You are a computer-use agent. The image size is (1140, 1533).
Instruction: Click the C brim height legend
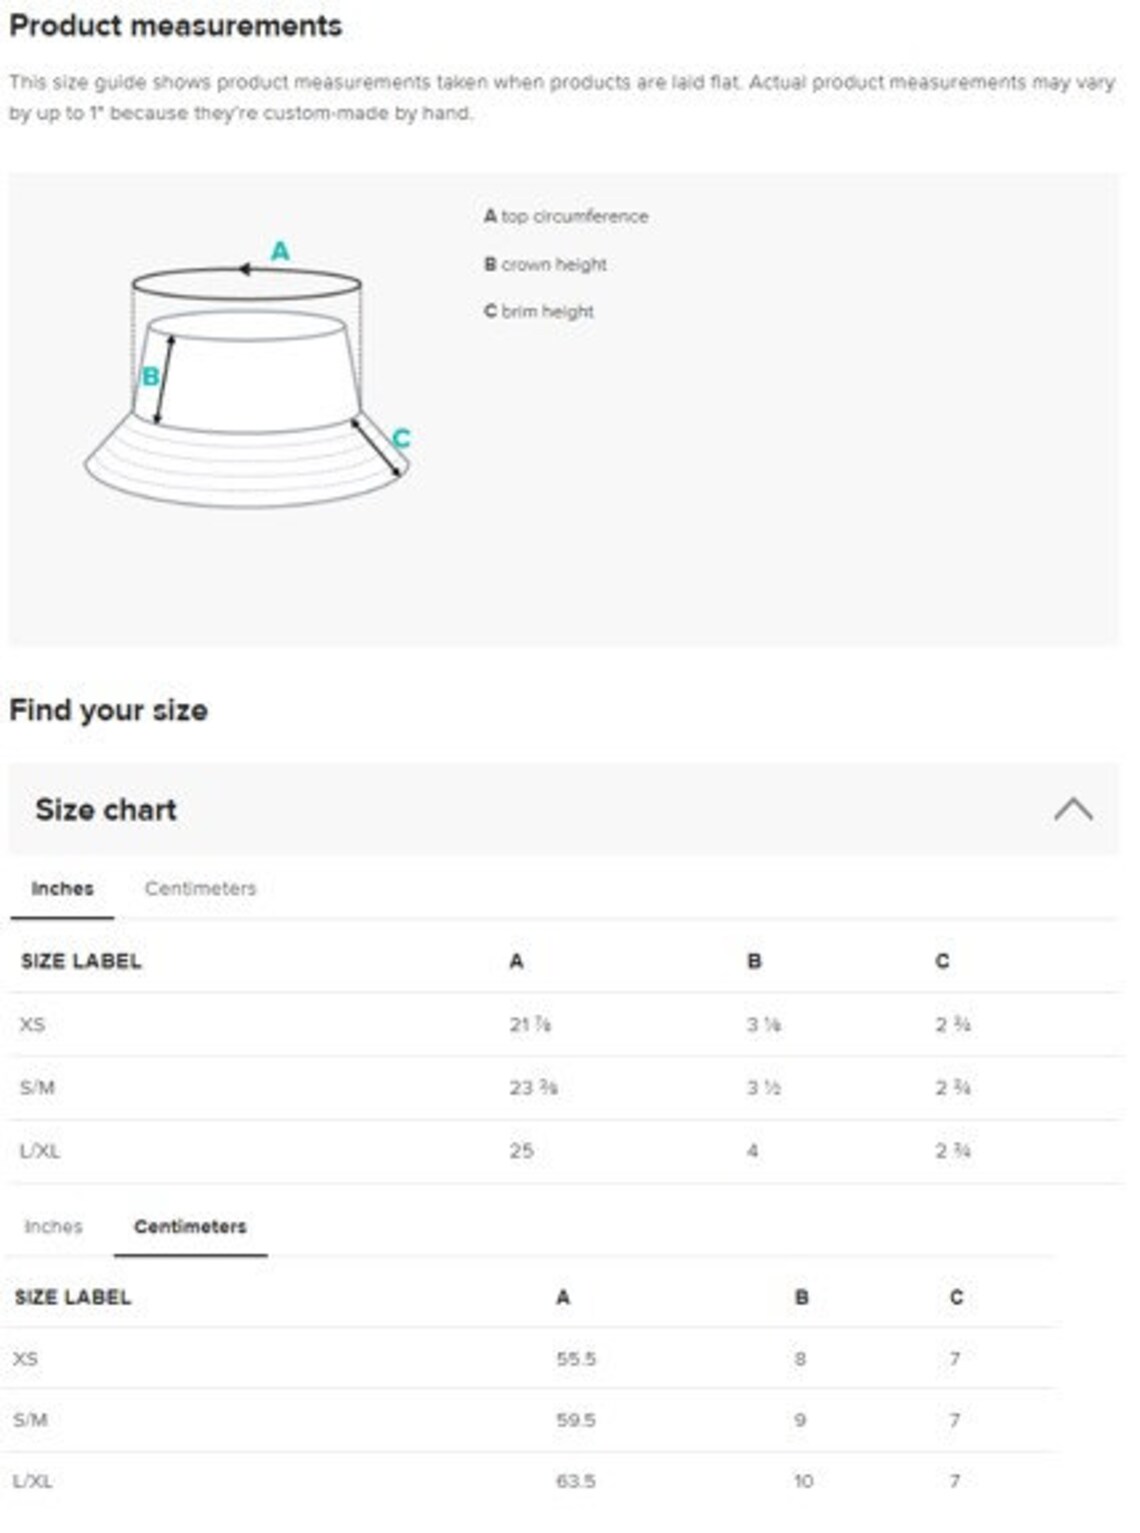click(539, 311)
